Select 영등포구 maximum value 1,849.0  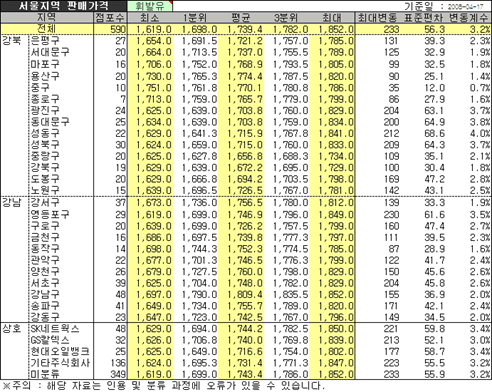pyautogui.click(x=336, y=215)
